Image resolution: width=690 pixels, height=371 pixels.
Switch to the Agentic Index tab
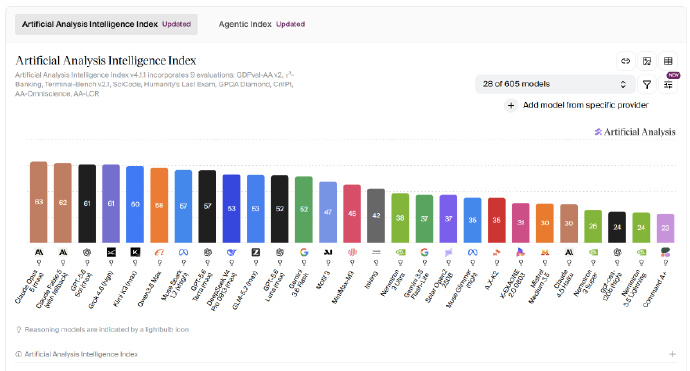[x=262, y=24]
